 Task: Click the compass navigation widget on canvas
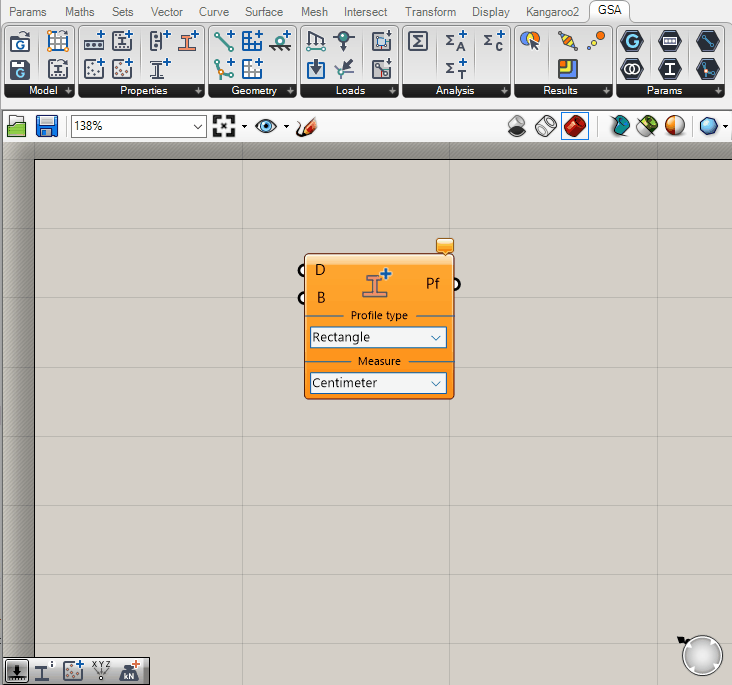[702, 655]
